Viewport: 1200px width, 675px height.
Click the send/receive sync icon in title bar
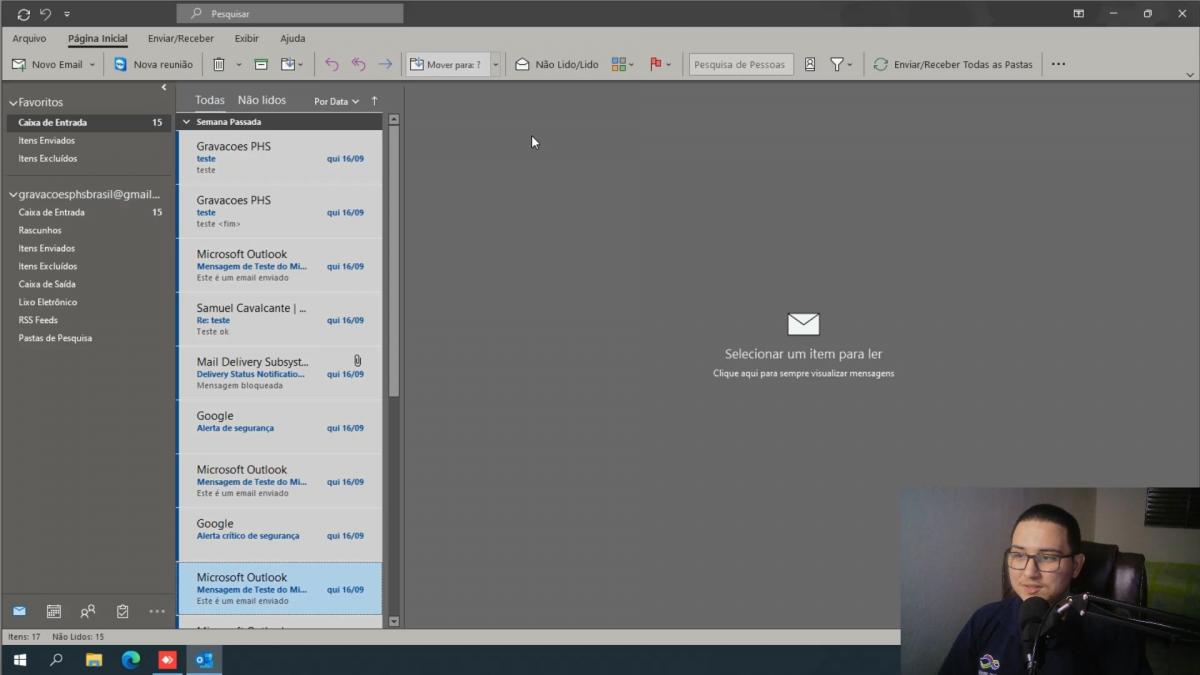point(24,14)
